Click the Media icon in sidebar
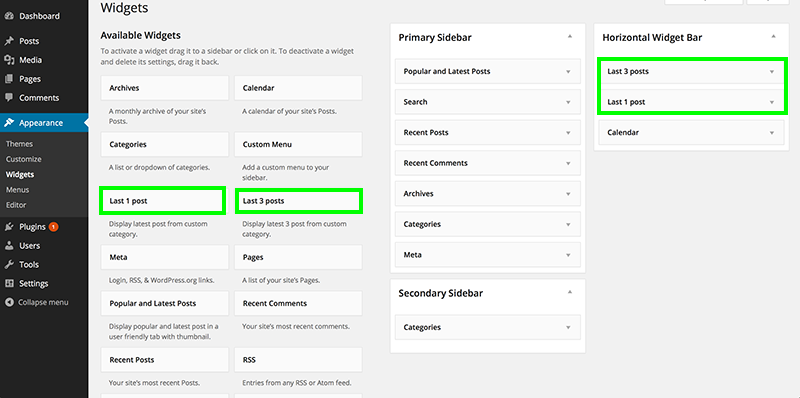The height and width of the screenshot is (398, 800). [x=9, y=60]
